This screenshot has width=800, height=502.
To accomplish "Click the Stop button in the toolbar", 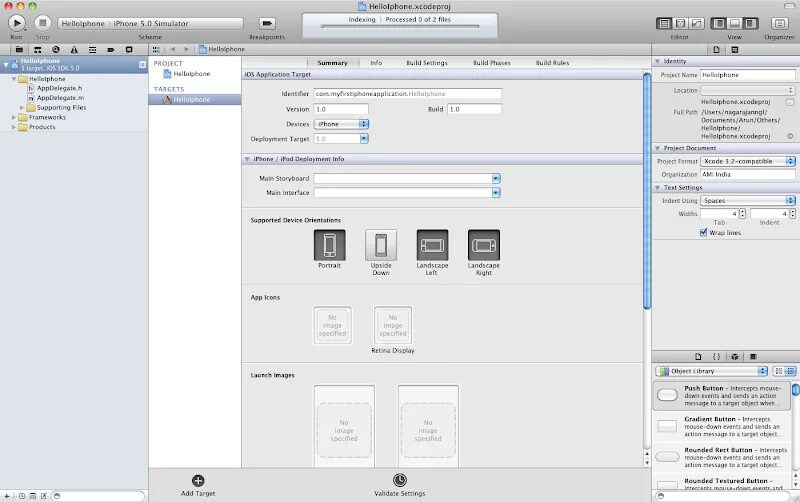I will tap(43, 23).
